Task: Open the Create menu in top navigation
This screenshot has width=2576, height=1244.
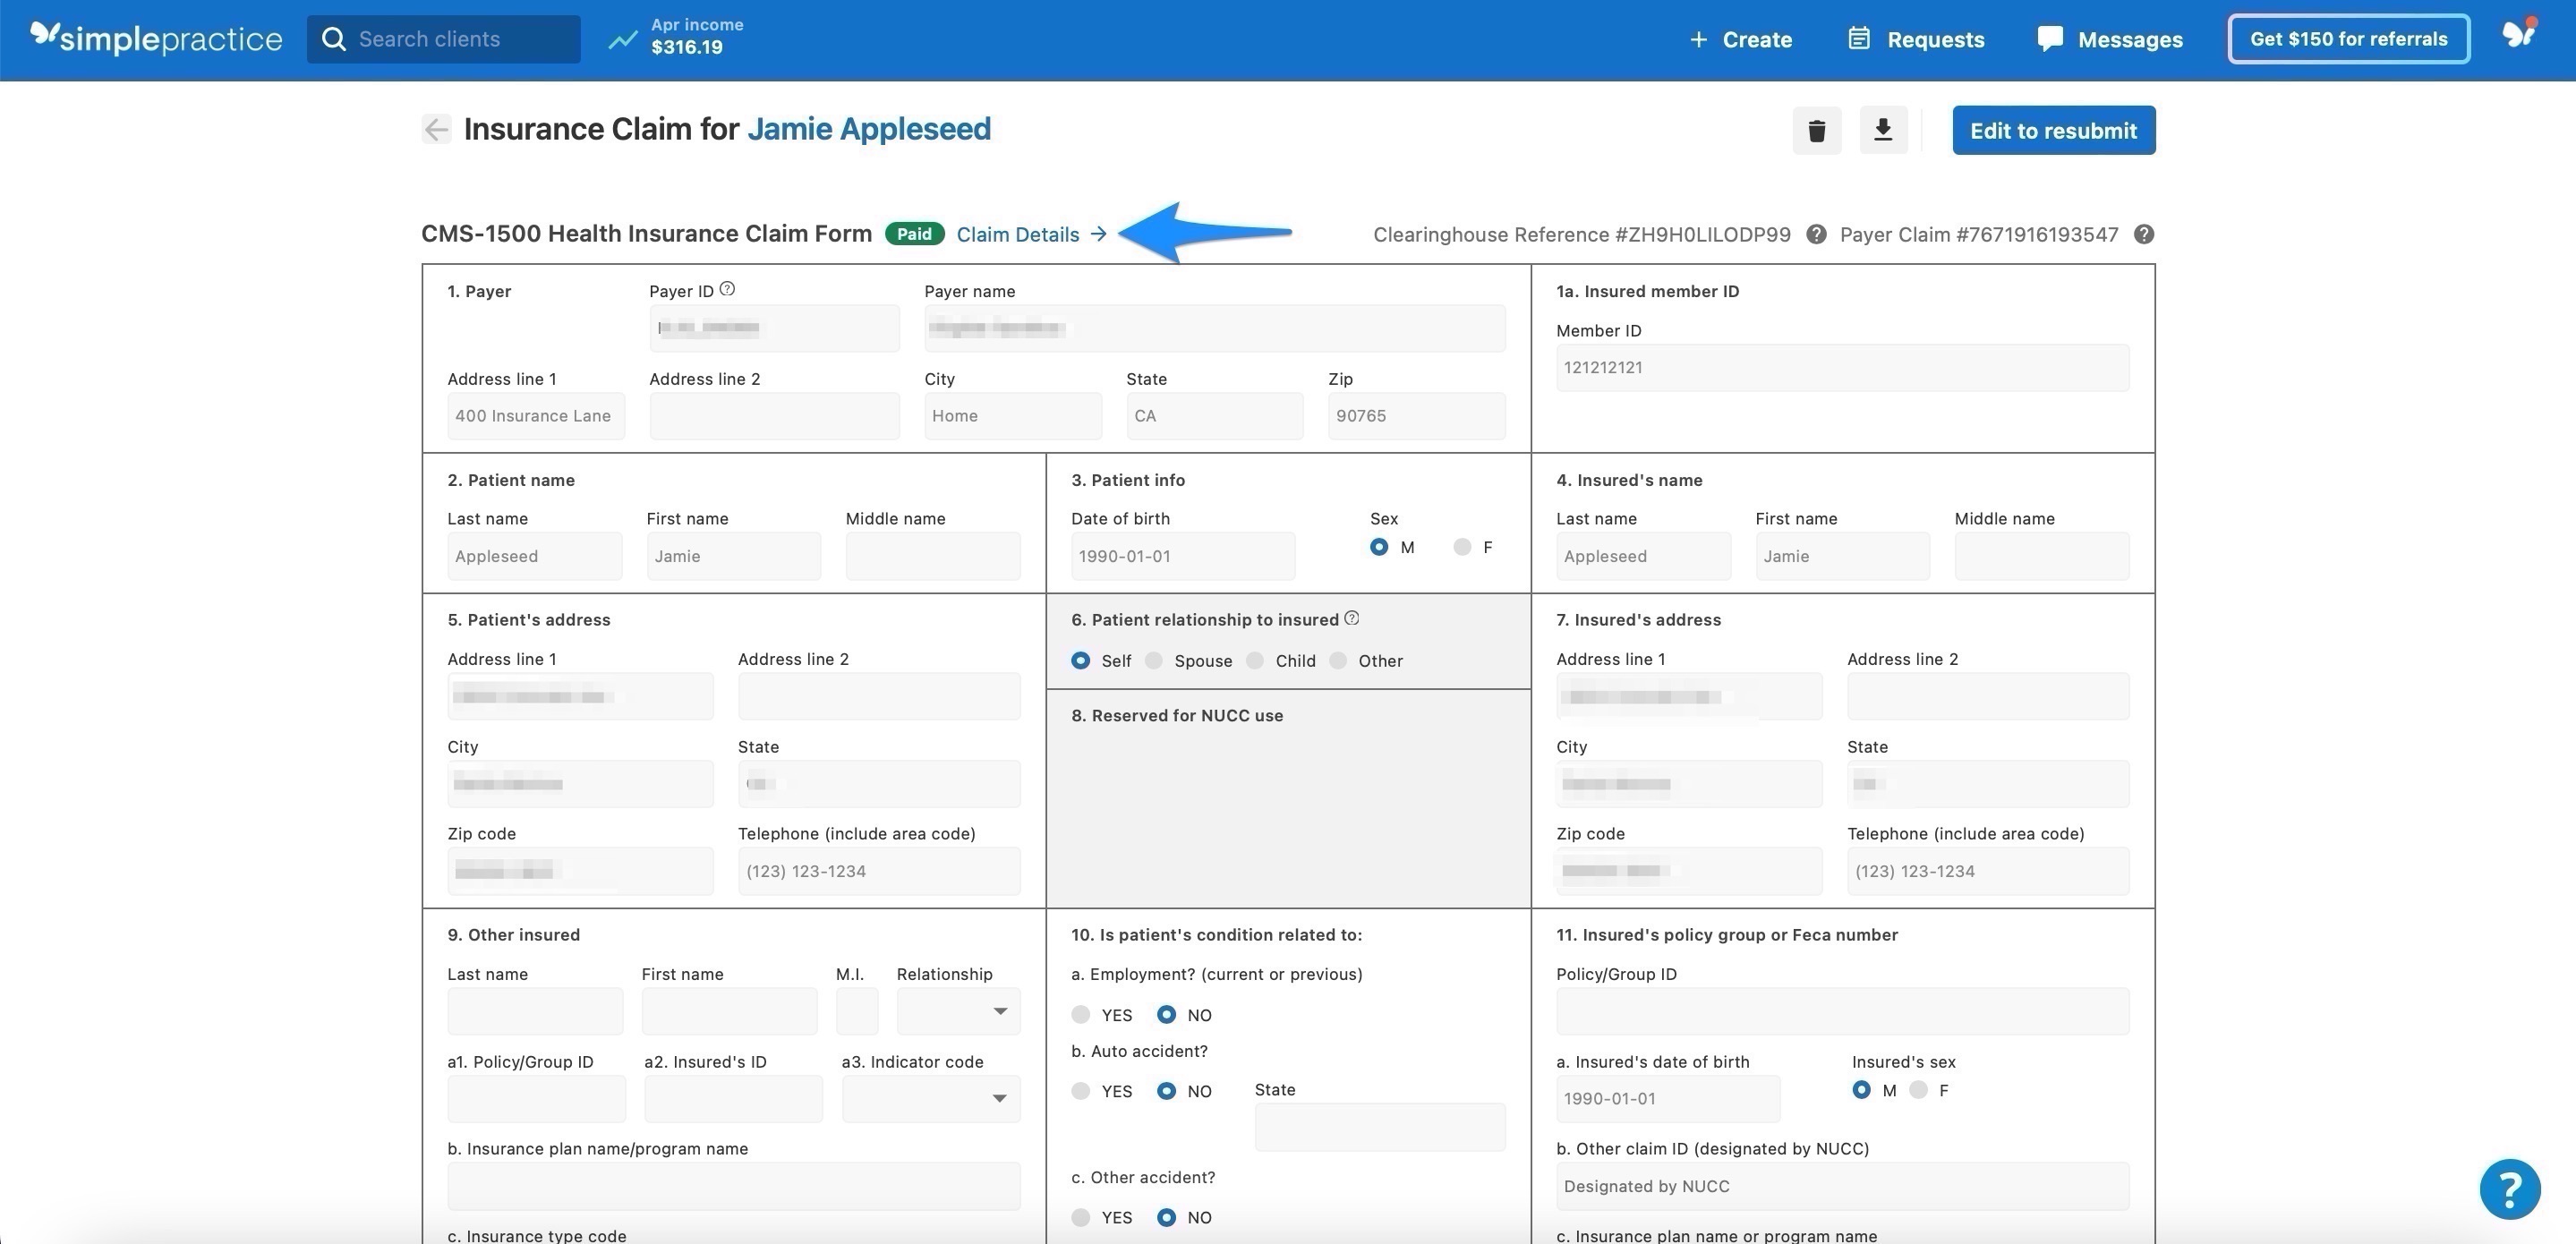Action: pos(1740,38)
